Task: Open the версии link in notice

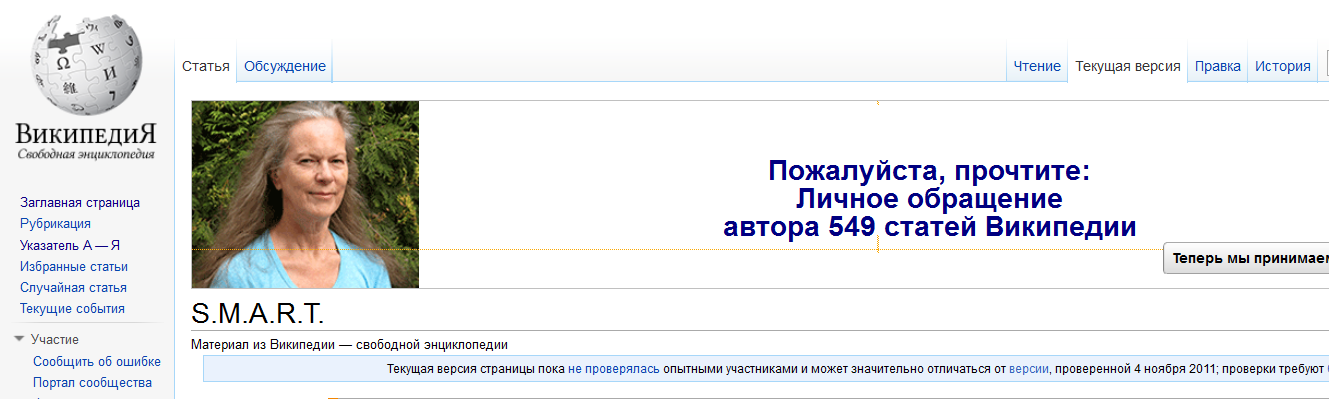Action: click(1029, 369)
